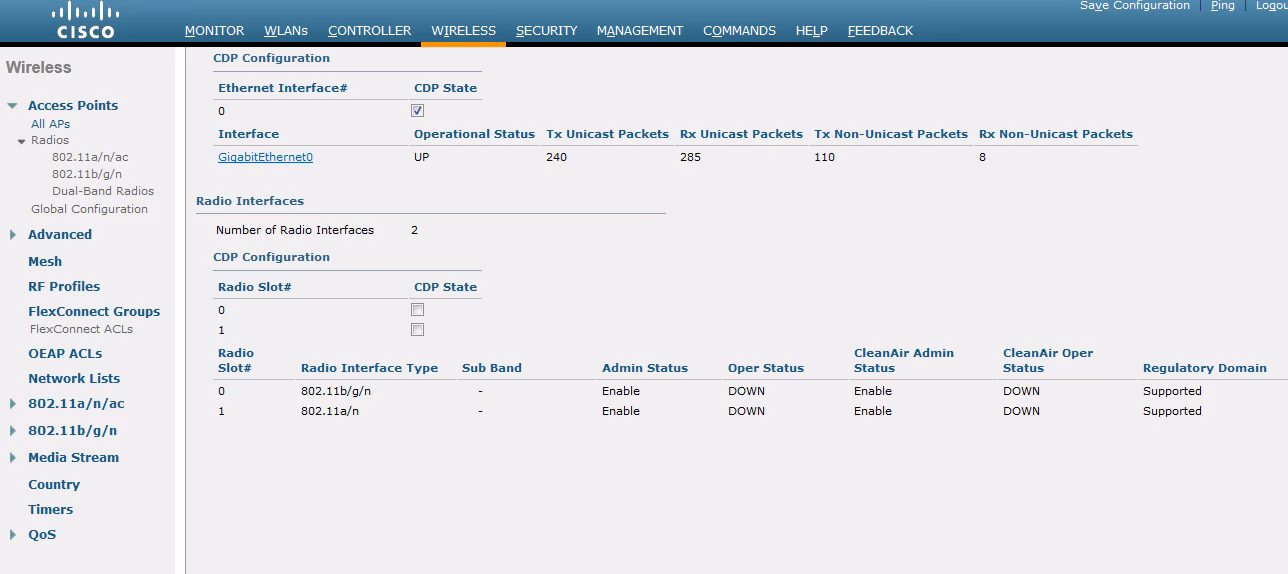Image resolution: width=1288 pixels, height=574 pixels.
Task: Open Dual-Band Radios page
Action: (103, 191)
